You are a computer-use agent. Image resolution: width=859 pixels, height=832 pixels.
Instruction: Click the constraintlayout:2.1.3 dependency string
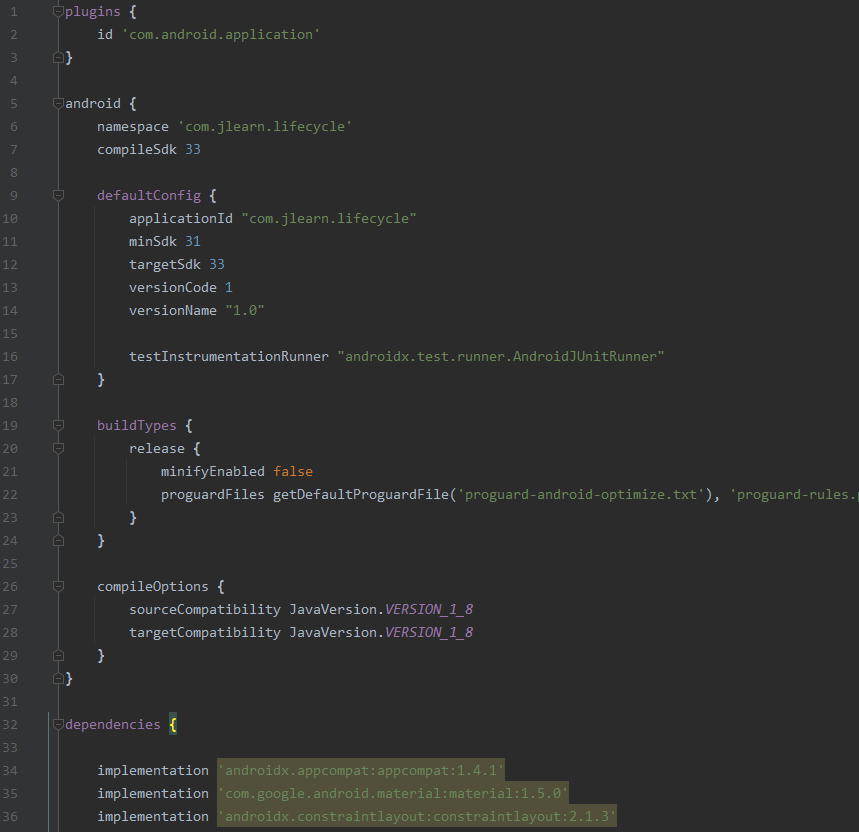(417, 817)
